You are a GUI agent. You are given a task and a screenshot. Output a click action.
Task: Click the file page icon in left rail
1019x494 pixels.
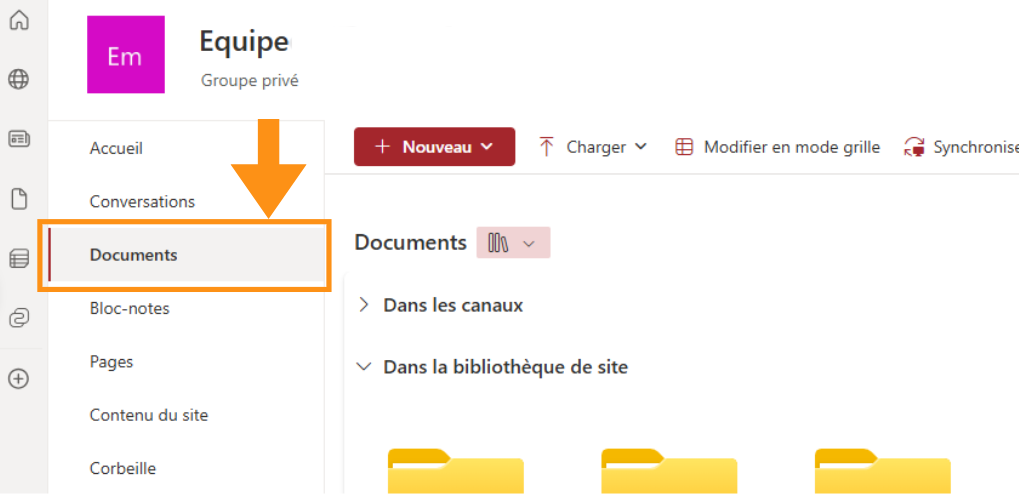click(x=19, y=199)
